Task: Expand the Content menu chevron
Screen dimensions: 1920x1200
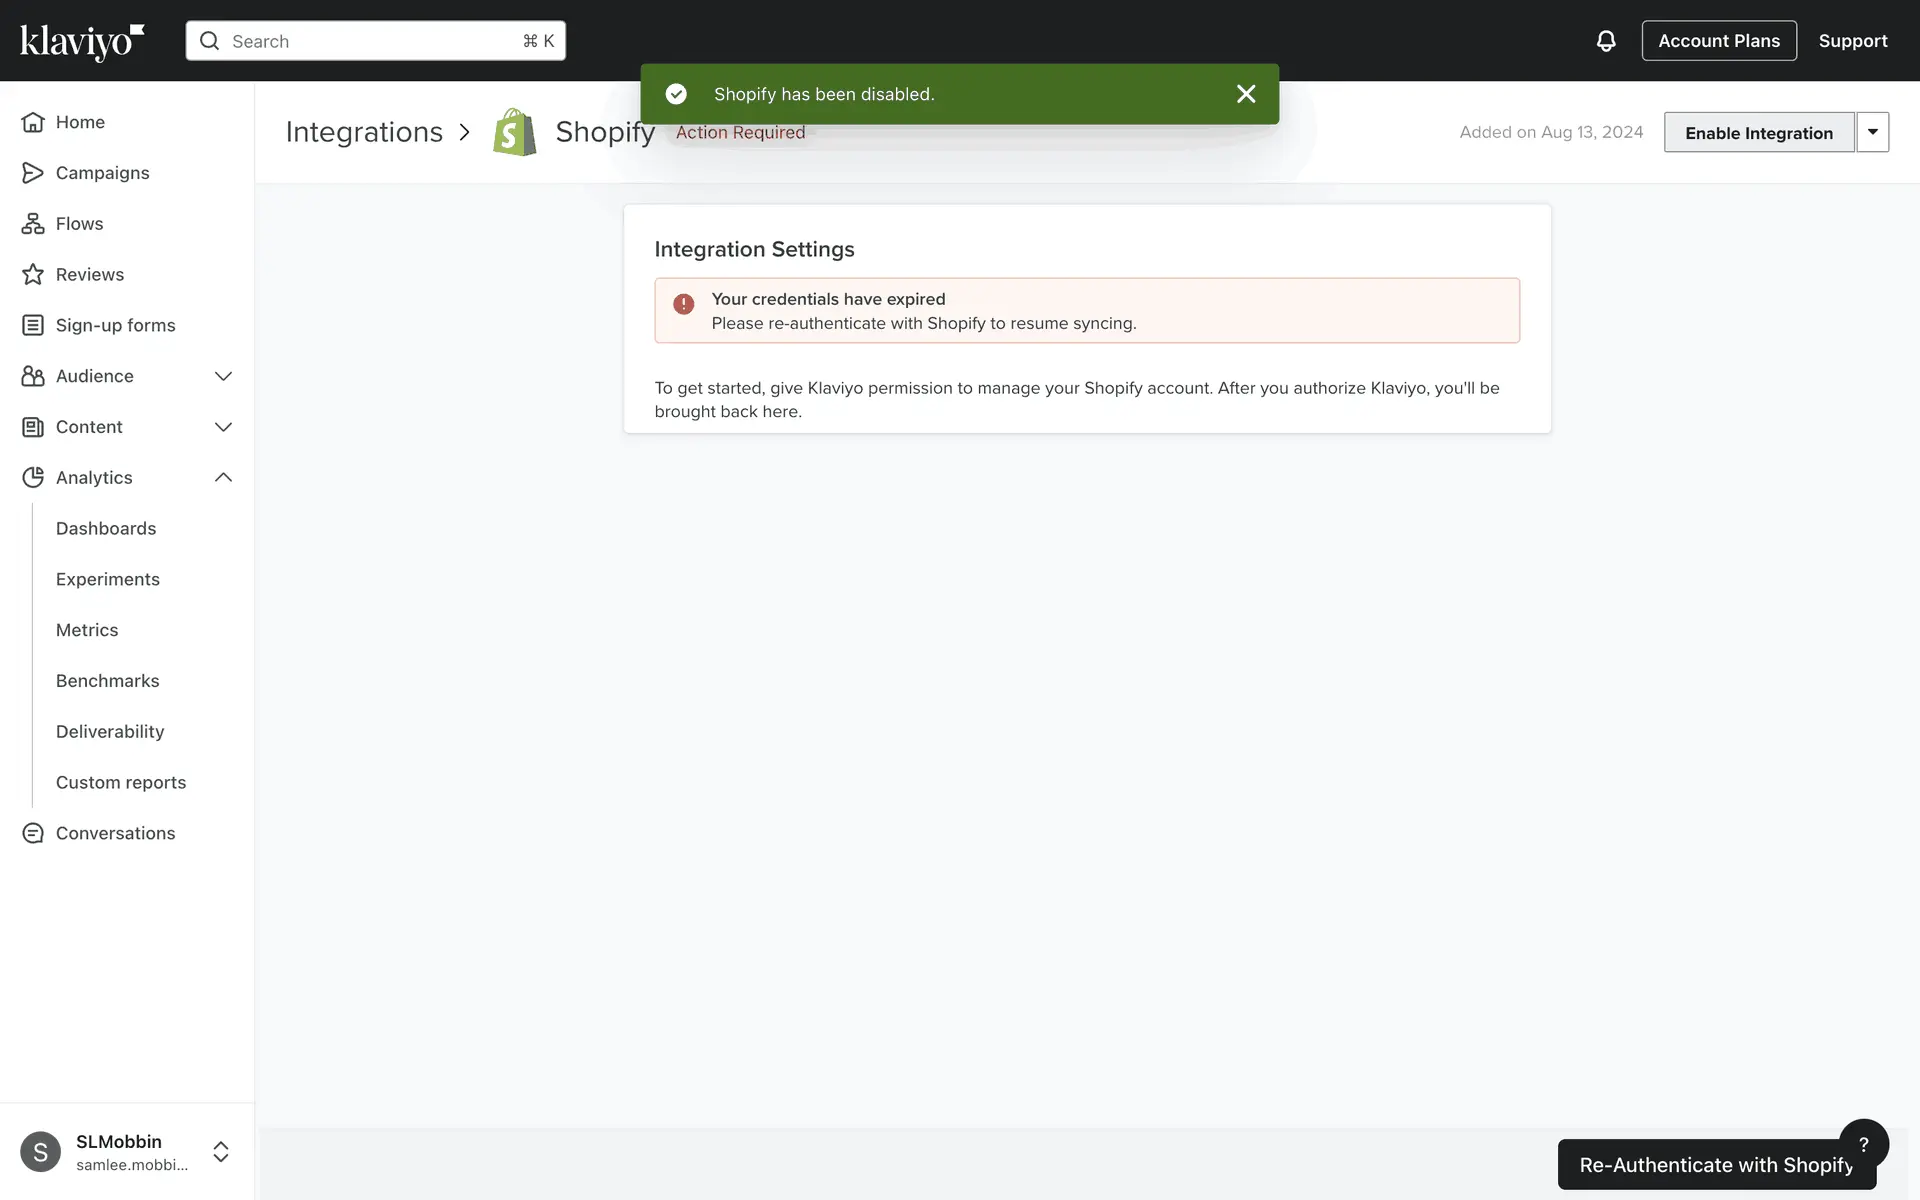Action: coord(223,427)
